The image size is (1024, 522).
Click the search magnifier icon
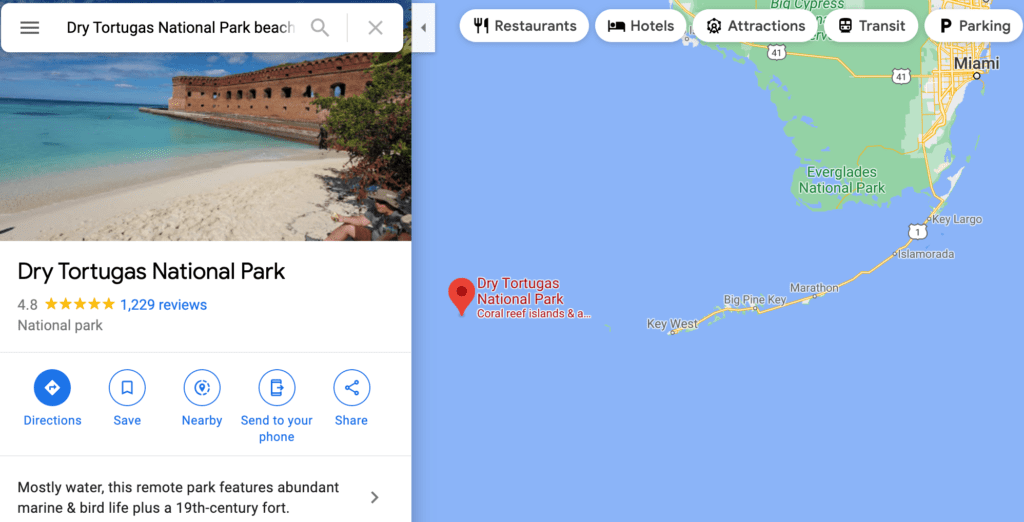point(319,27)
